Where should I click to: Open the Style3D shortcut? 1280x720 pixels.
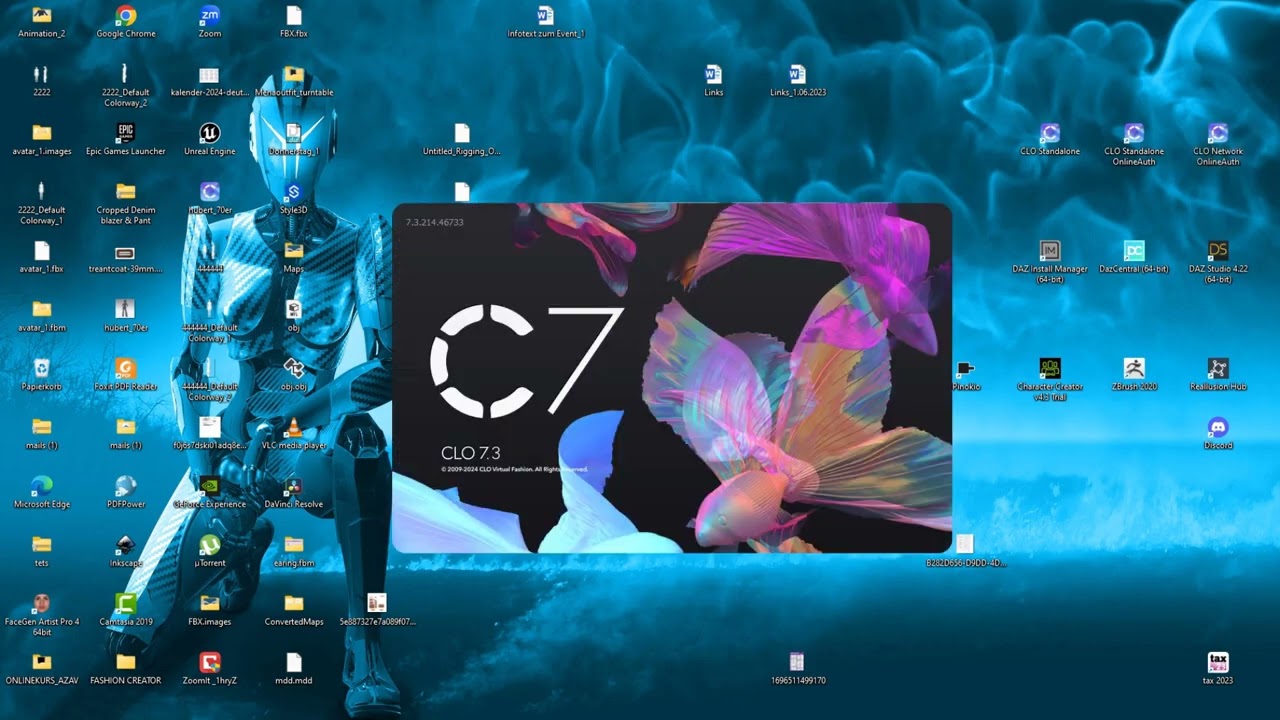point(293,191)
